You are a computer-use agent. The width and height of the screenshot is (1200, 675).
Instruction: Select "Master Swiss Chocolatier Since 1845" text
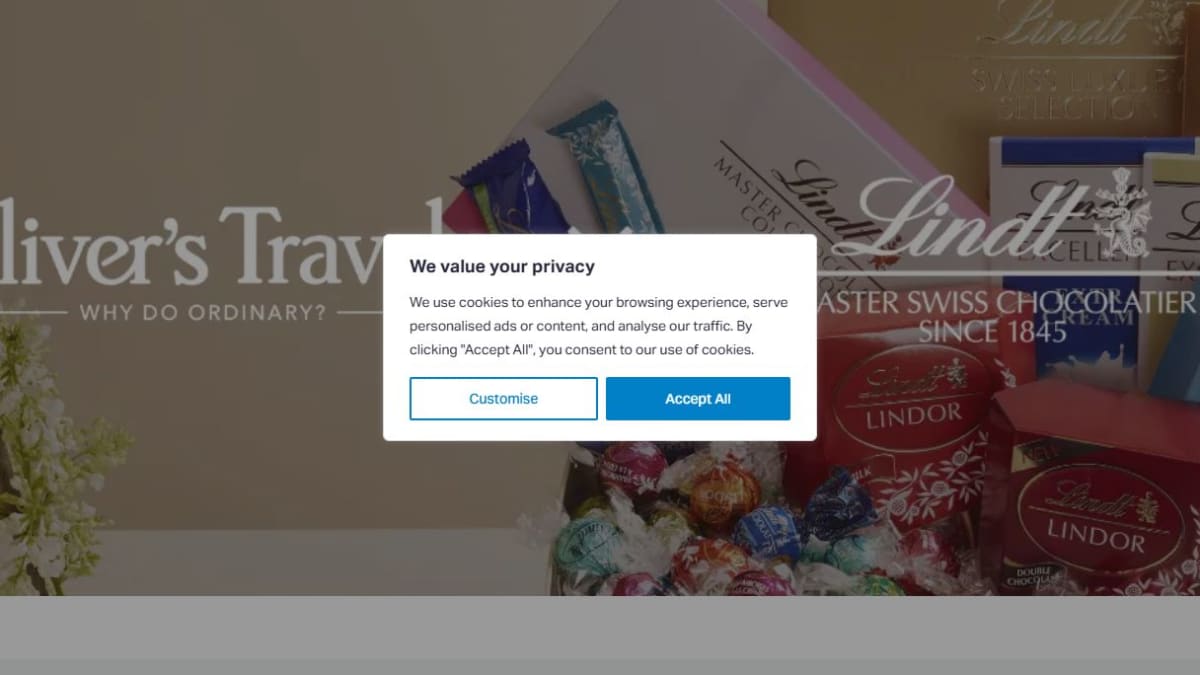pos(1006,315)
